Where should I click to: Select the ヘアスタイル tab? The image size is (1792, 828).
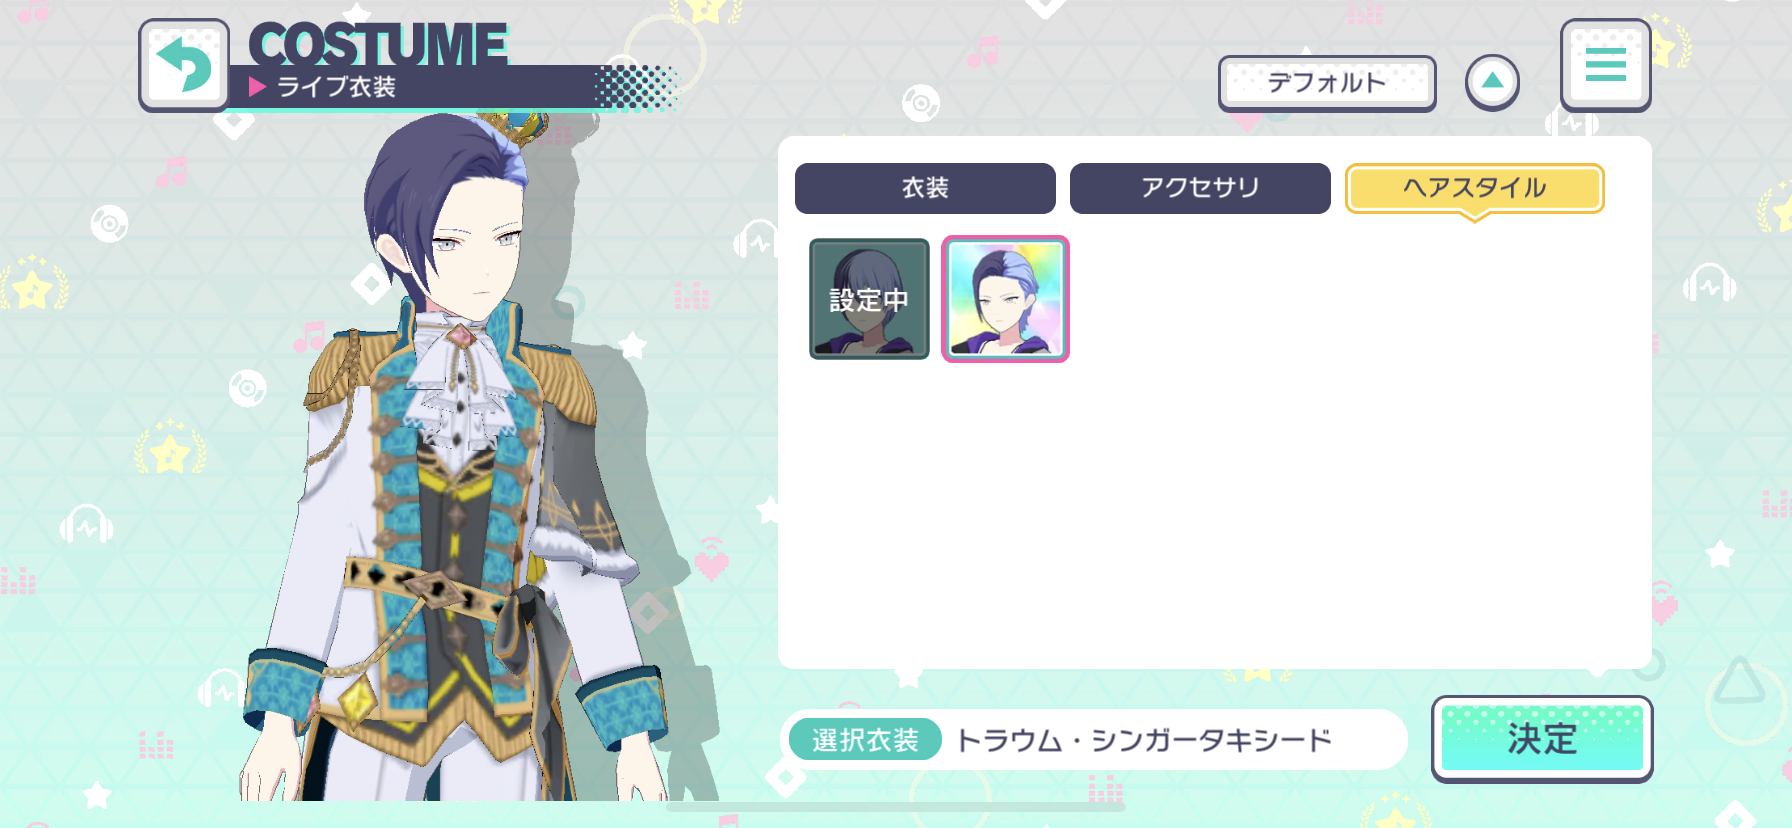click(x=1475, y=188)
